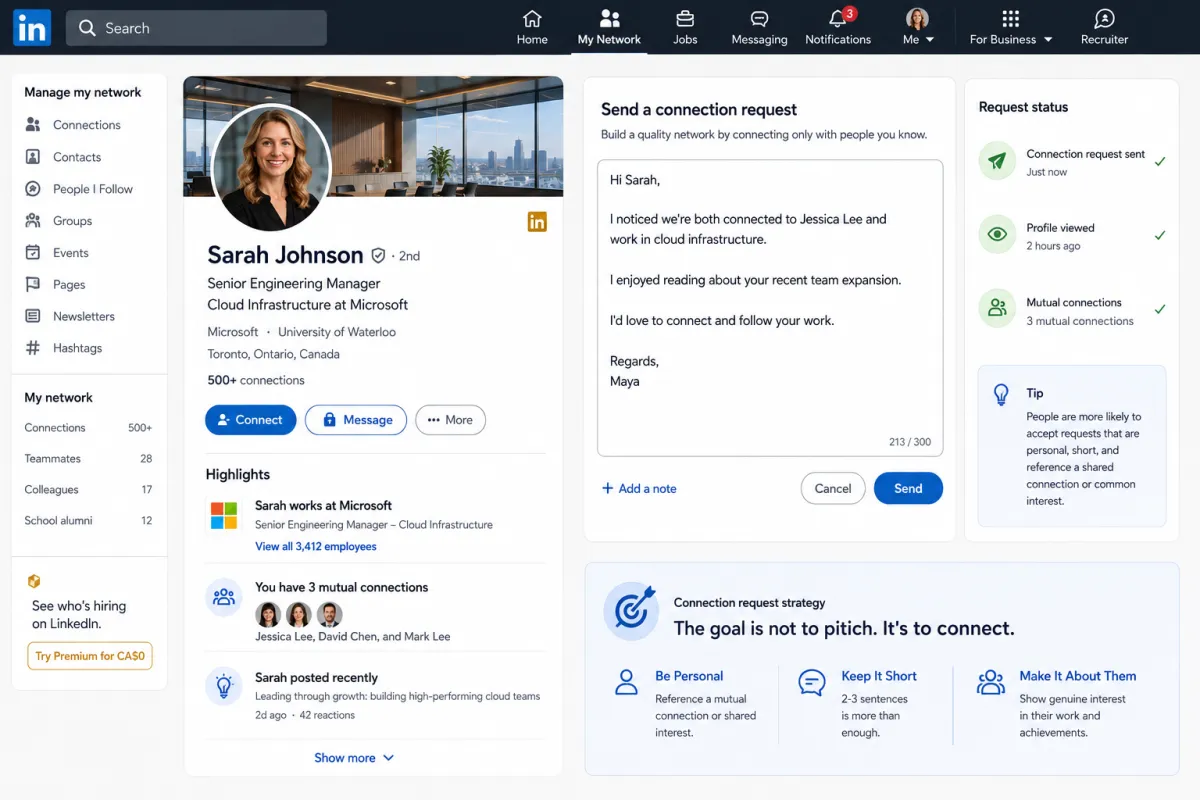The image size is (1200, 800).
Task: Click the post title Leading through growth
Action: point(398,696)
